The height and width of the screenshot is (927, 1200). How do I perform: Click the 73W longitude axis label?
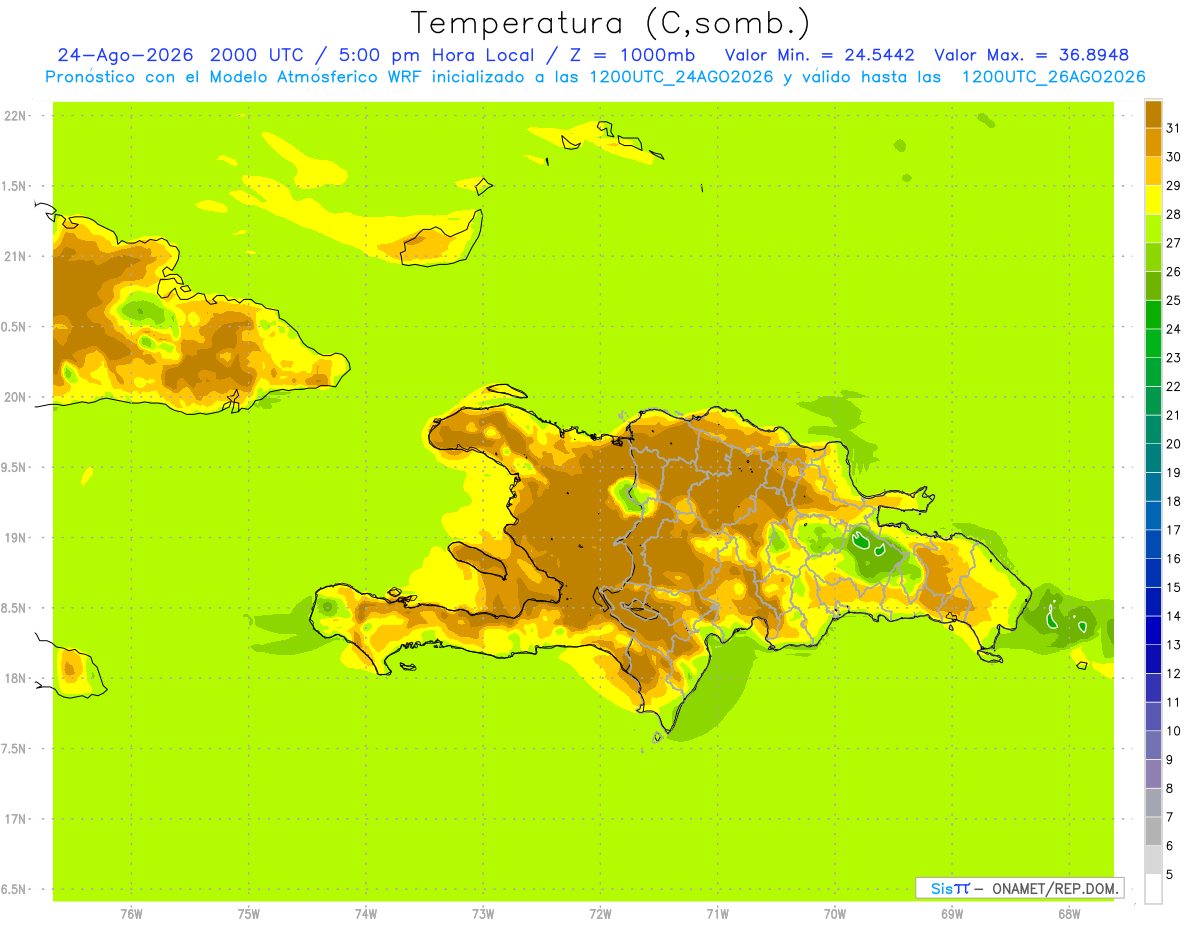point(483,913)
